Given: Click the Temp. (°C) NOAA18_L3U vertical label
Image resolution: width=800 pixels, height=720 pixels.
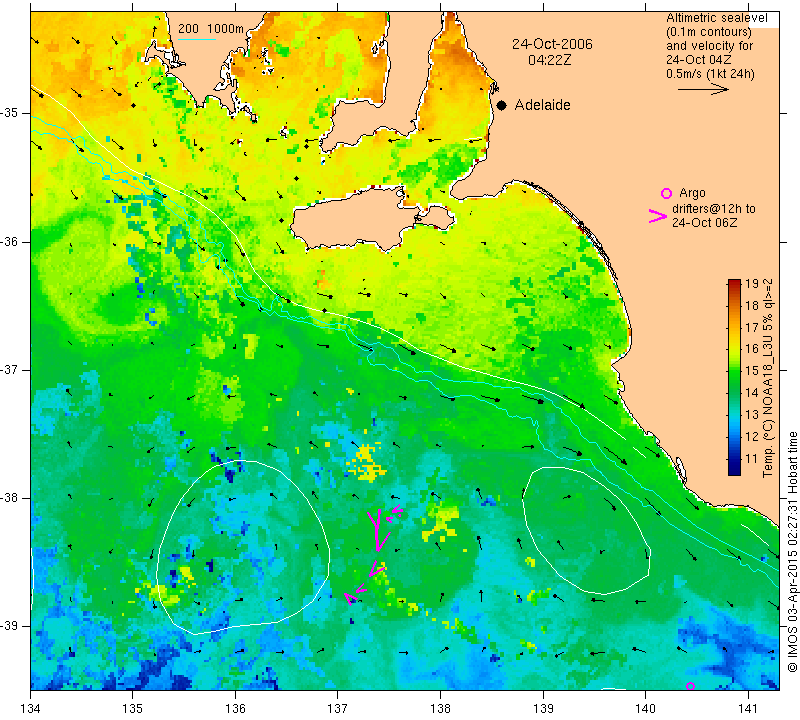Looking at the screenshot, I should 768,378.
